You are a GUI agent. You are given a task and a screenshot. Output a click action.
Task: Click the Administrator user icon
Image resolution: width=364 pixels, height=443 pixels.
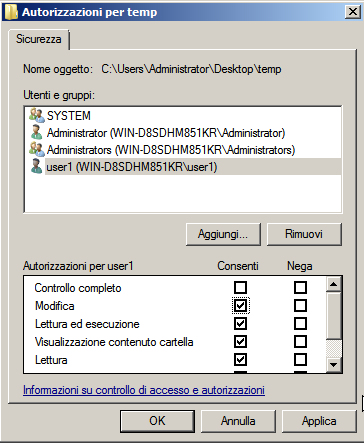36,132
